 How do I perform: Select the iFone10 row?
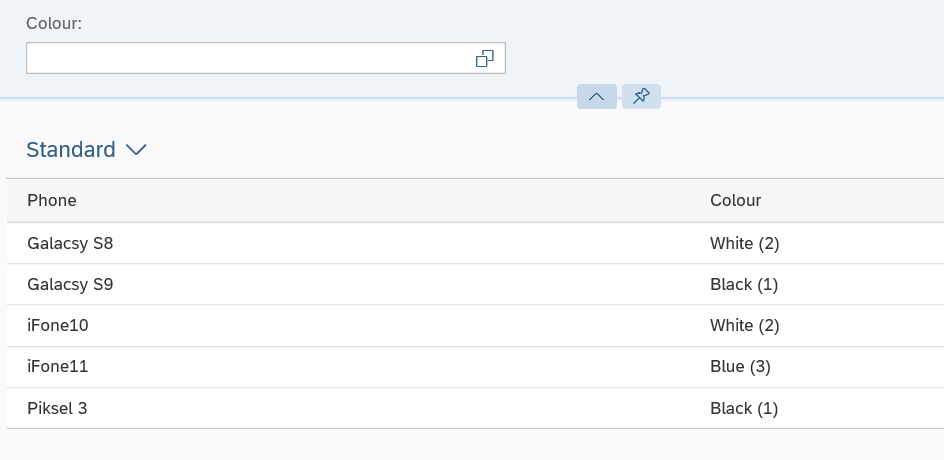click(x=475, y=326)
